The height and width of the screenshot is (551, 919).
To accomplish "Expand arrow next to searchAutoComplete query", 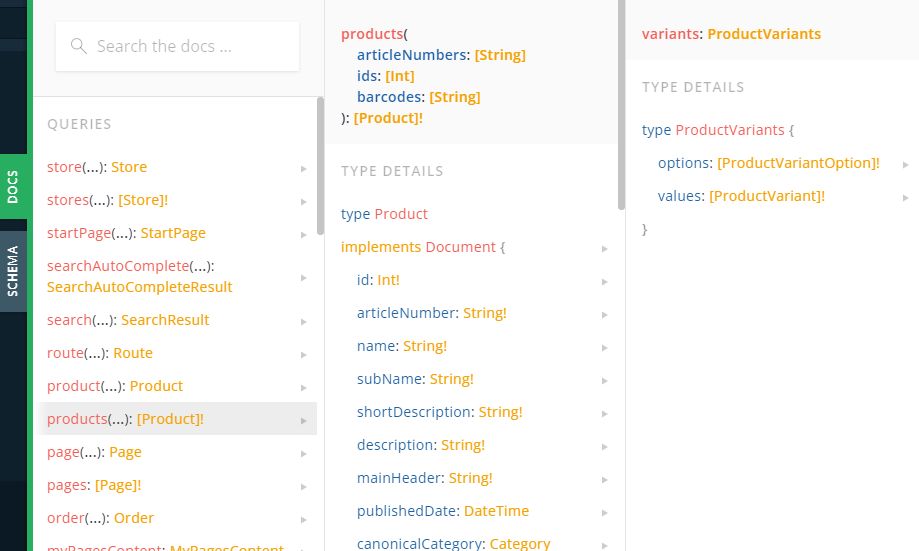I will click(x=304, y=277).
